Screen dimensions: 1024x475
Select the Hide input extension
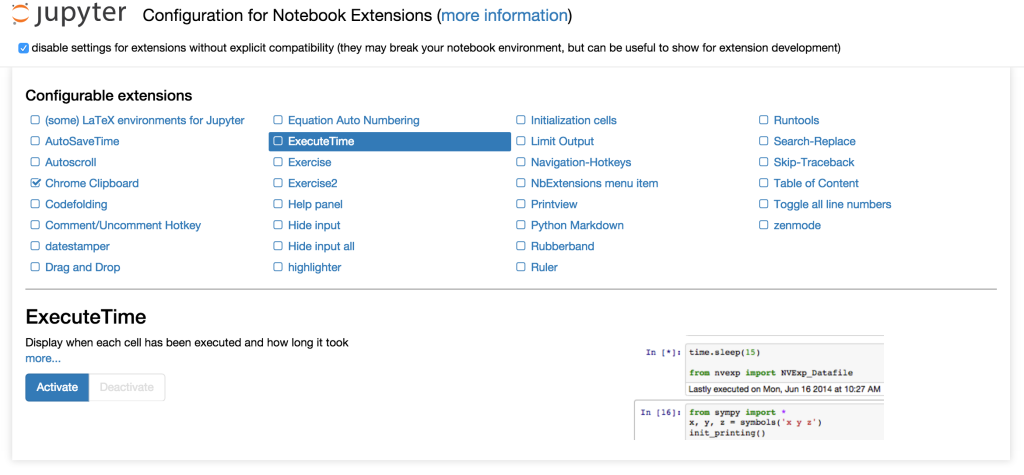[x=314, y=225]
